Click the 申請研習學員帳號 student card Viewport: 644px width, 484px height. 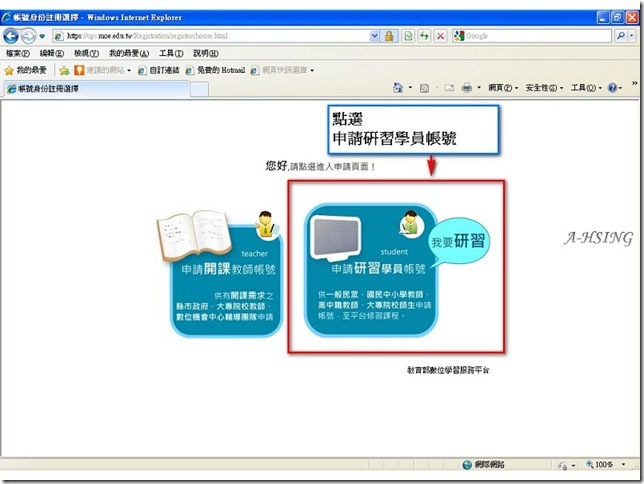point(371,270)
